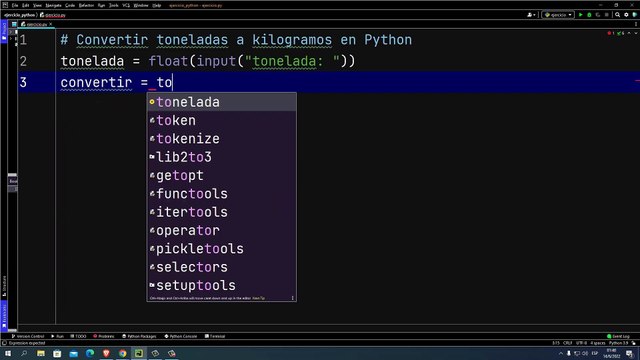Open IDE settings gear icon
Image resolution: width=640 pixels, height=360 pixels.
pos(626,15)
